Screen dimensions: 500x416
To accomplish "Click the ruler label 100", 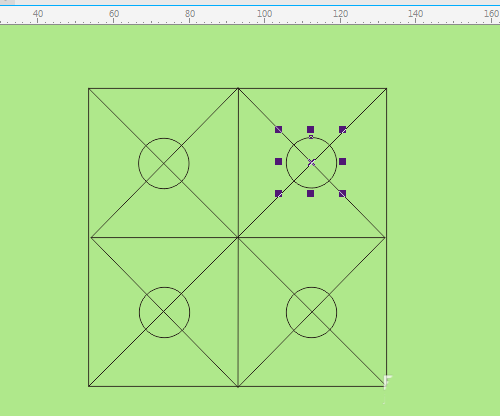I will [x=265, y=14].
